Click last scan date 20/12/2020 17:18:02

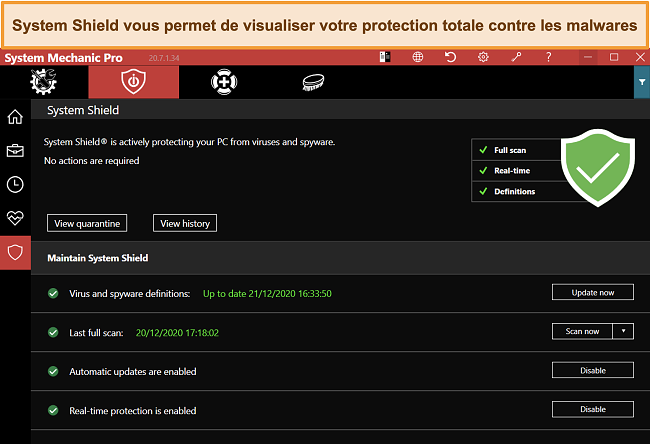tap(177, 332)
